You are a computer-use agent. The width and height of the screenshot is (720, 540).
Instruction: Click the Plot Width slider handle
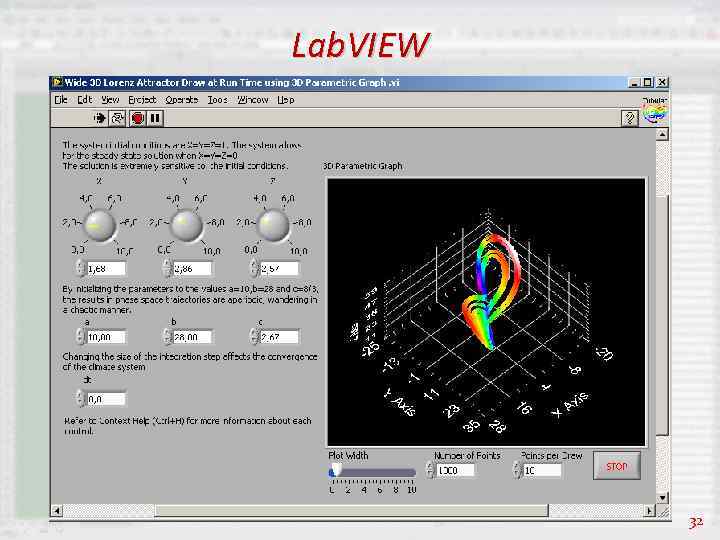pos(336,470)
